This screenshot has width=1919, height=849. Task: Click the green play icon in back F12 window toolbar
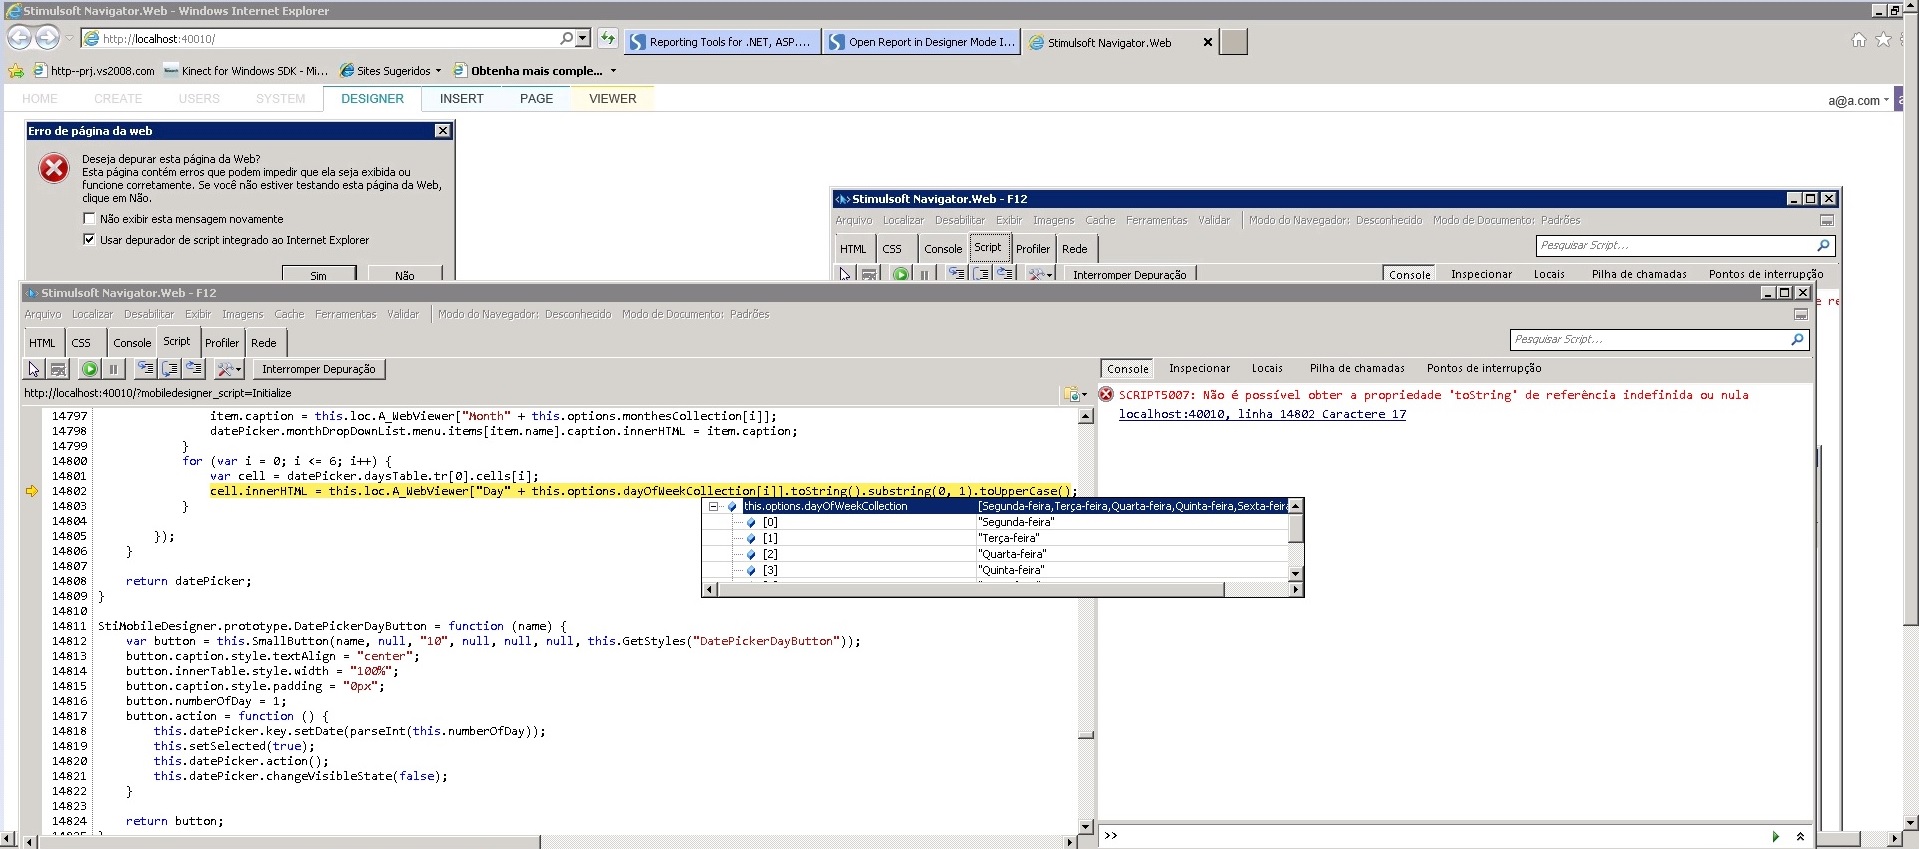pyautogui.click(x=901, y=274)
